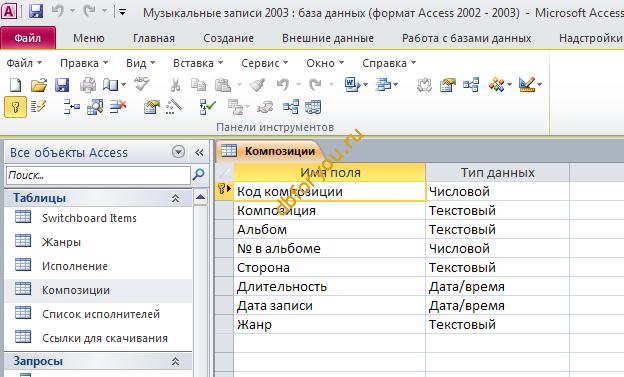Screen dimensions: 624x377
Task: Collapse the Таблицы group chevrons
Action: click(176, 198)
